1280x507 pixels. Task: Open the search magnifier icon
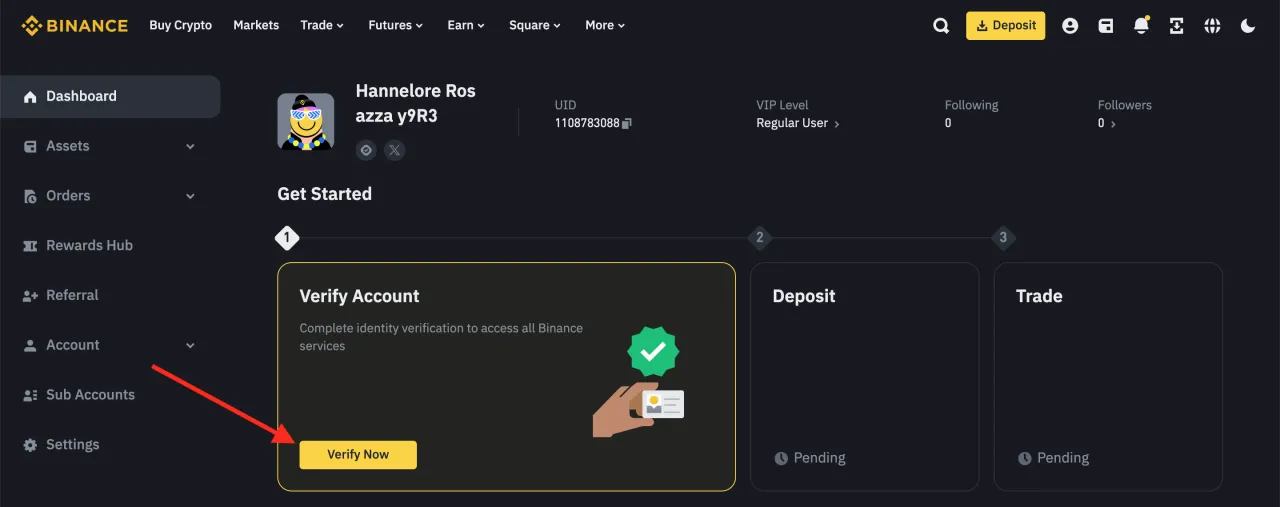coord(941,26)
